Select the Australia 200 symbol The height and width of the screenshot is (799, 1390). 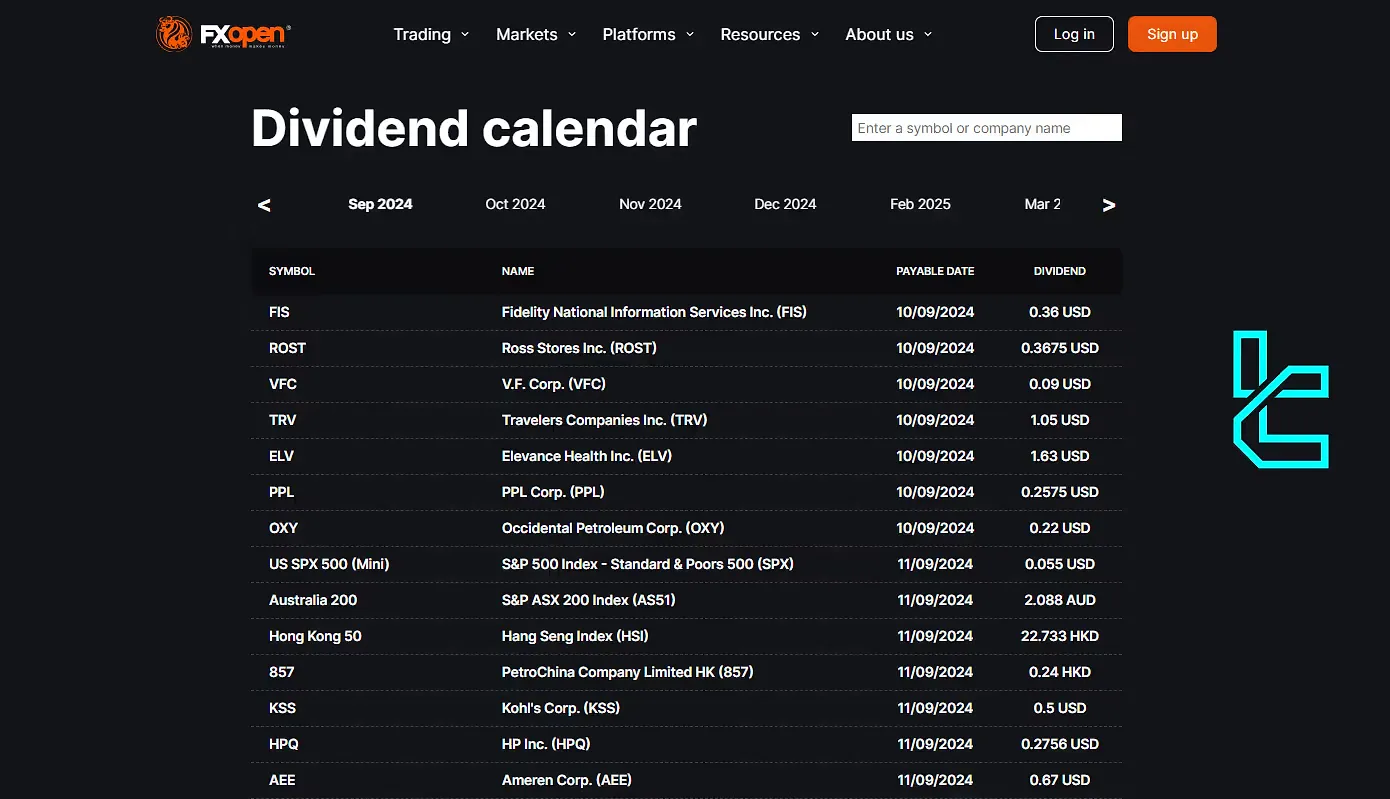click(313, 600)
